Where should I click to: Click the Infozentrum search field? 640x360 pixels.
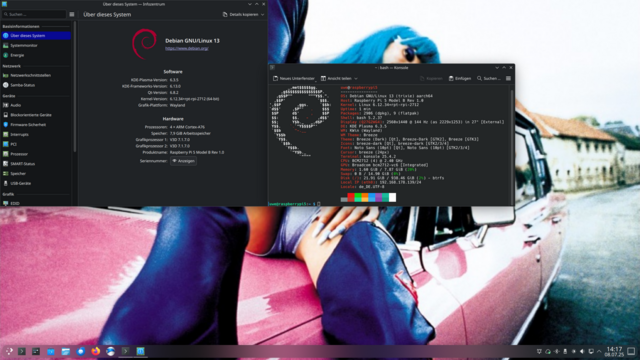[34, 14]
